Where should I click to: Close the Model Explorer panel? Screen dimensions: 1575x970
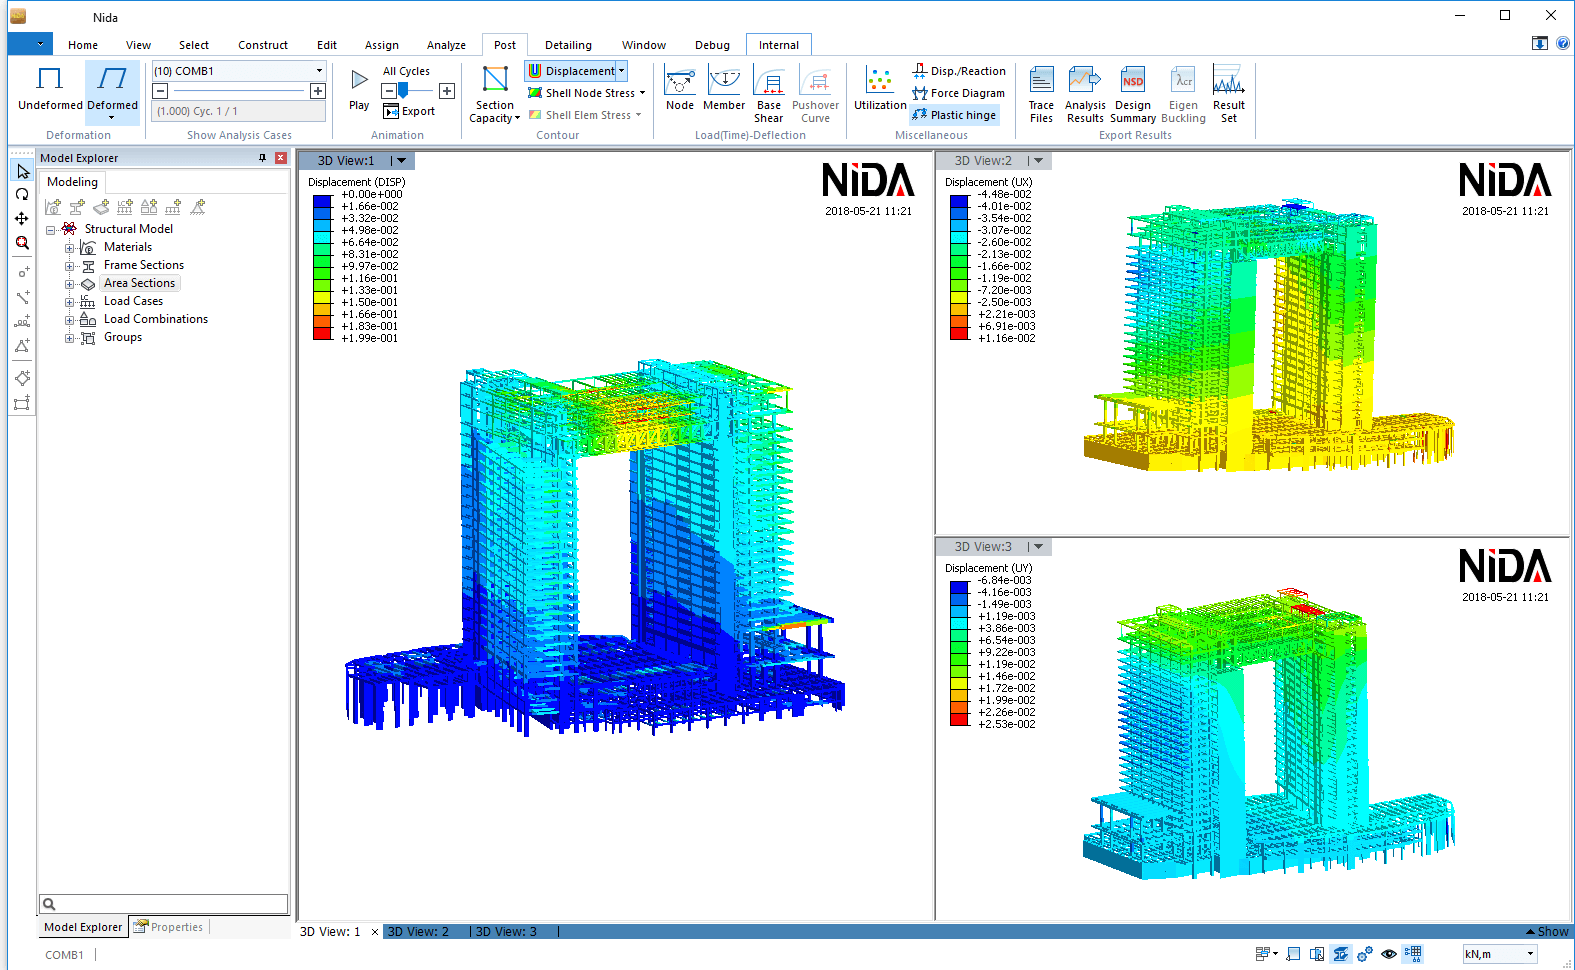[281, 158]
